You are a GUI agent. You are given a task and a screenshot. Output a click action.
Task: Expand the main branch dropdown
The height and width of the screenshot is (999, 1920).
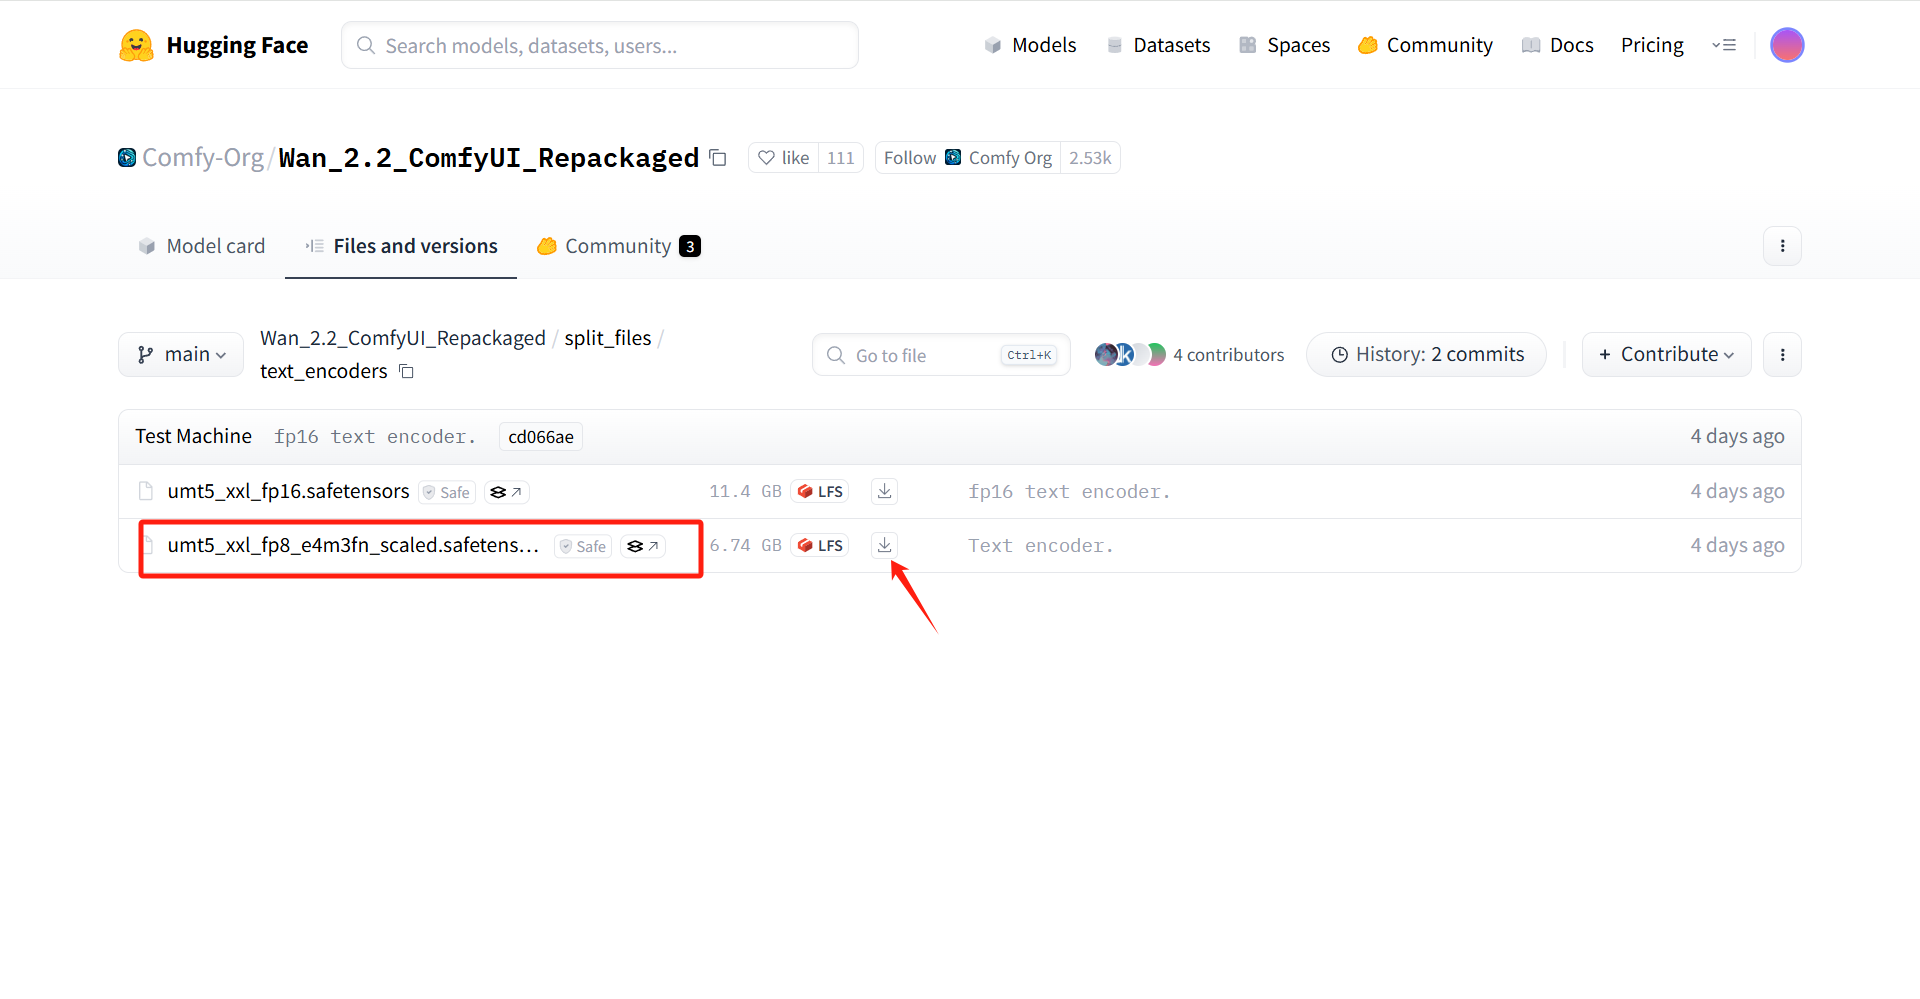(181, 355)
